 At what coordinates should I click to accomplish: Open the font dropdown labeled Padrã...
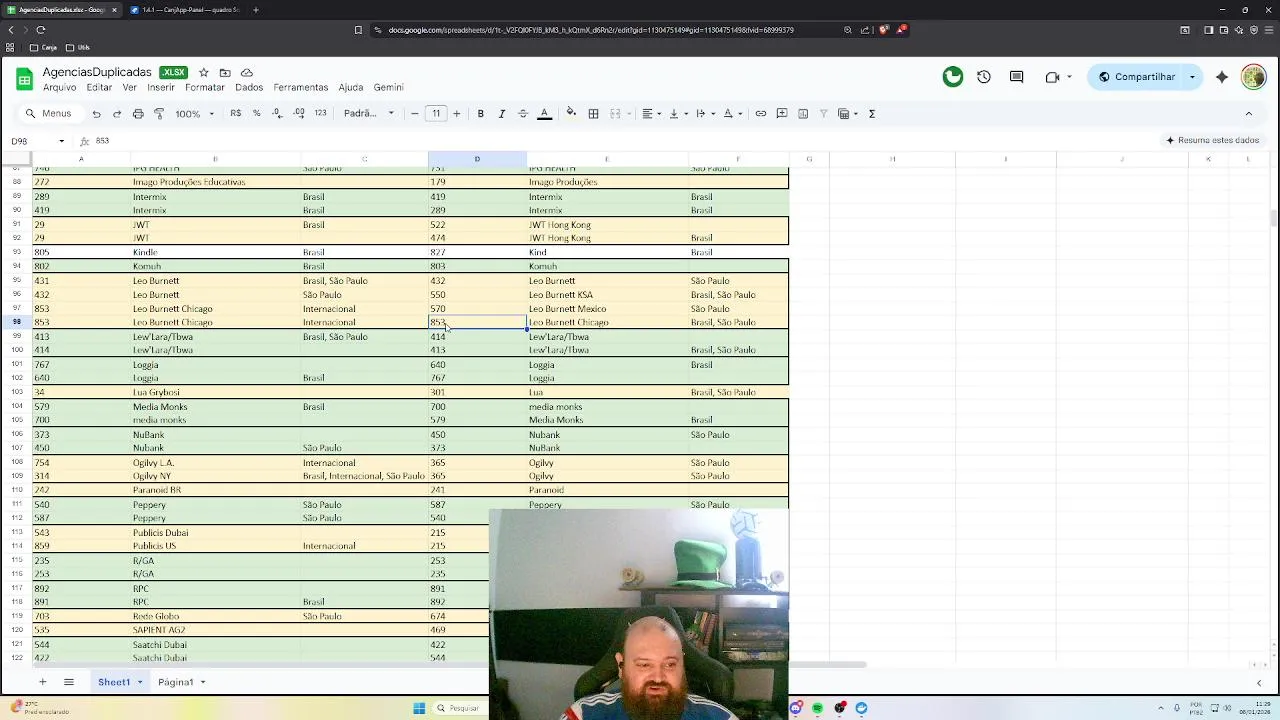tap(369, 114)
